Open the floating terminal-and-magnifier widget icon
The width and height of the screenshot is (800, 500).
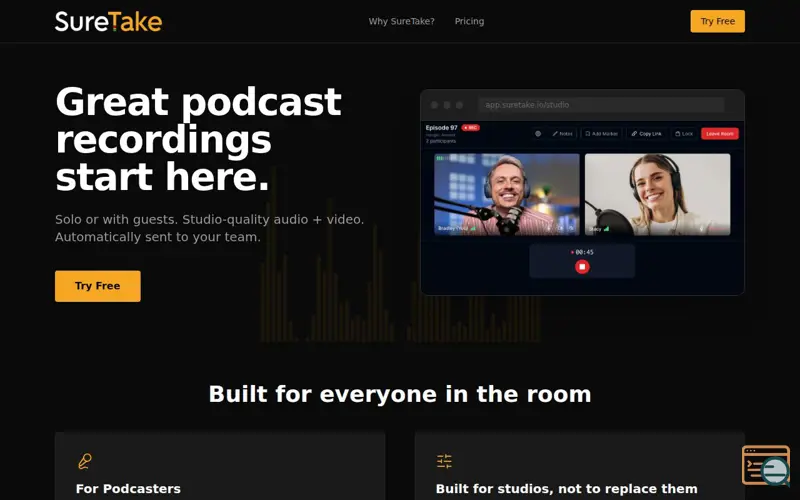pos(766,466)
